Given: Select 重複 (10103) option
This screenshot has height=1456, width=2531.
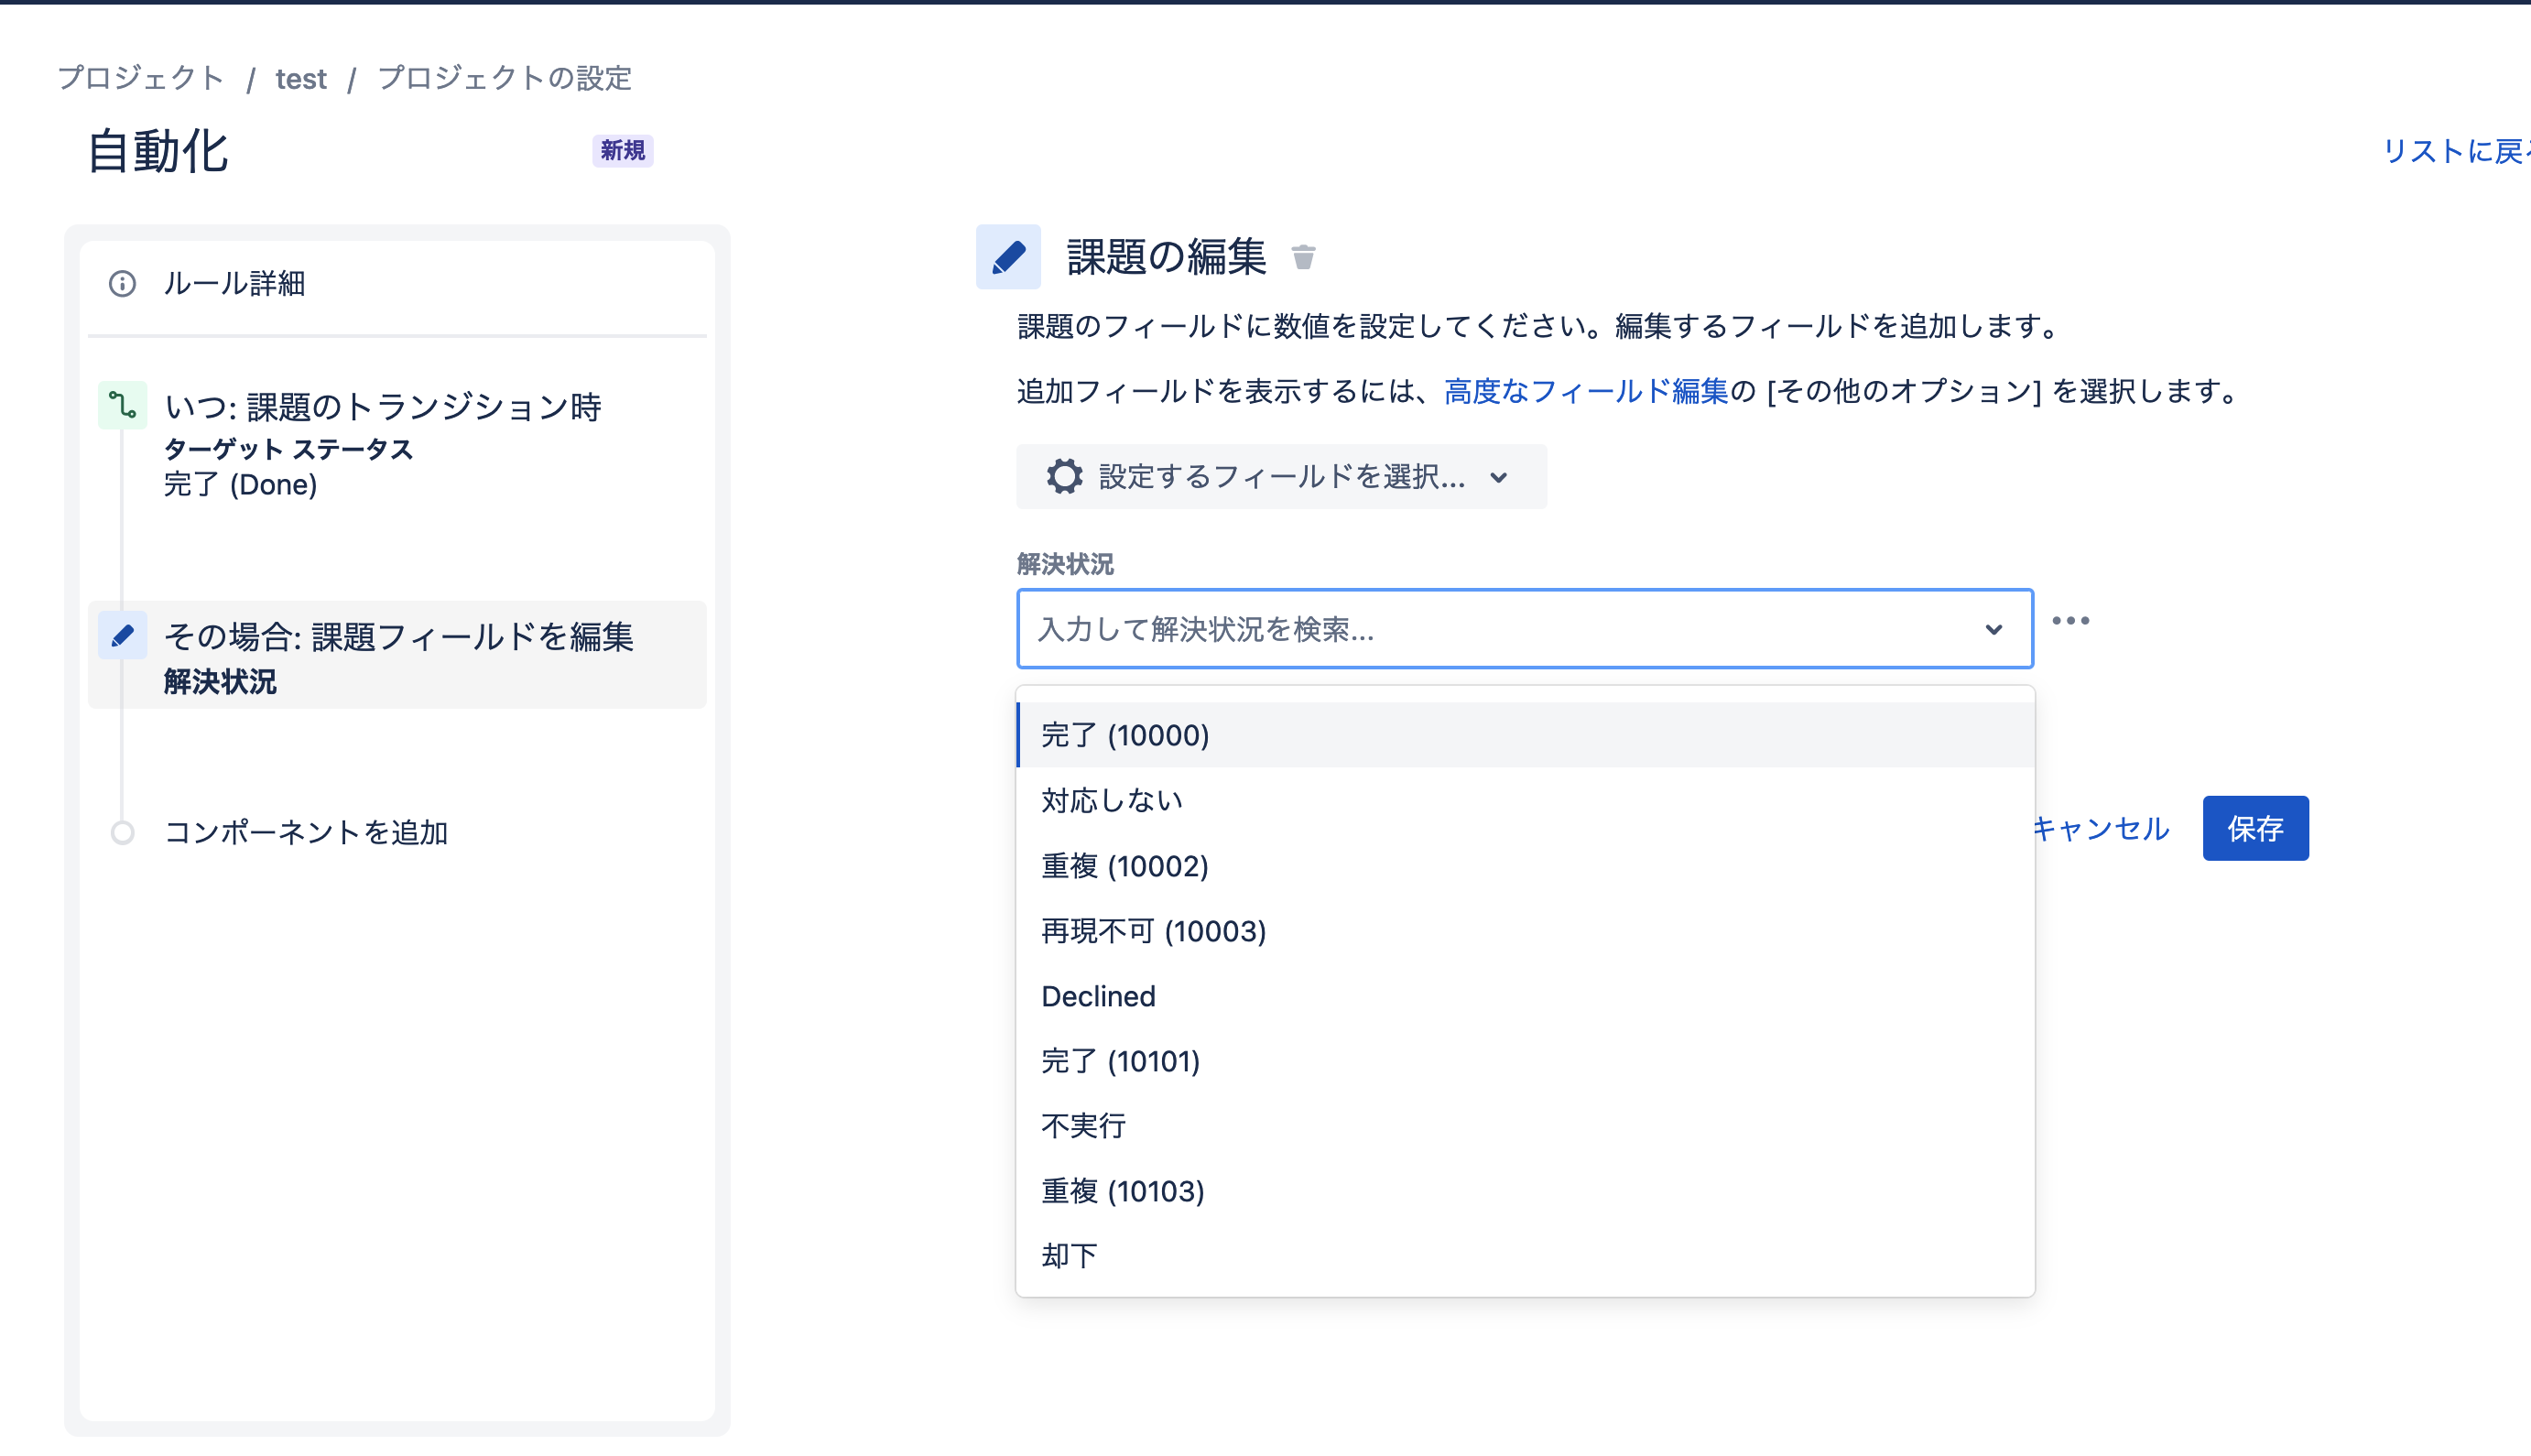Looking at the screenshot, I should (1525, 1191).
